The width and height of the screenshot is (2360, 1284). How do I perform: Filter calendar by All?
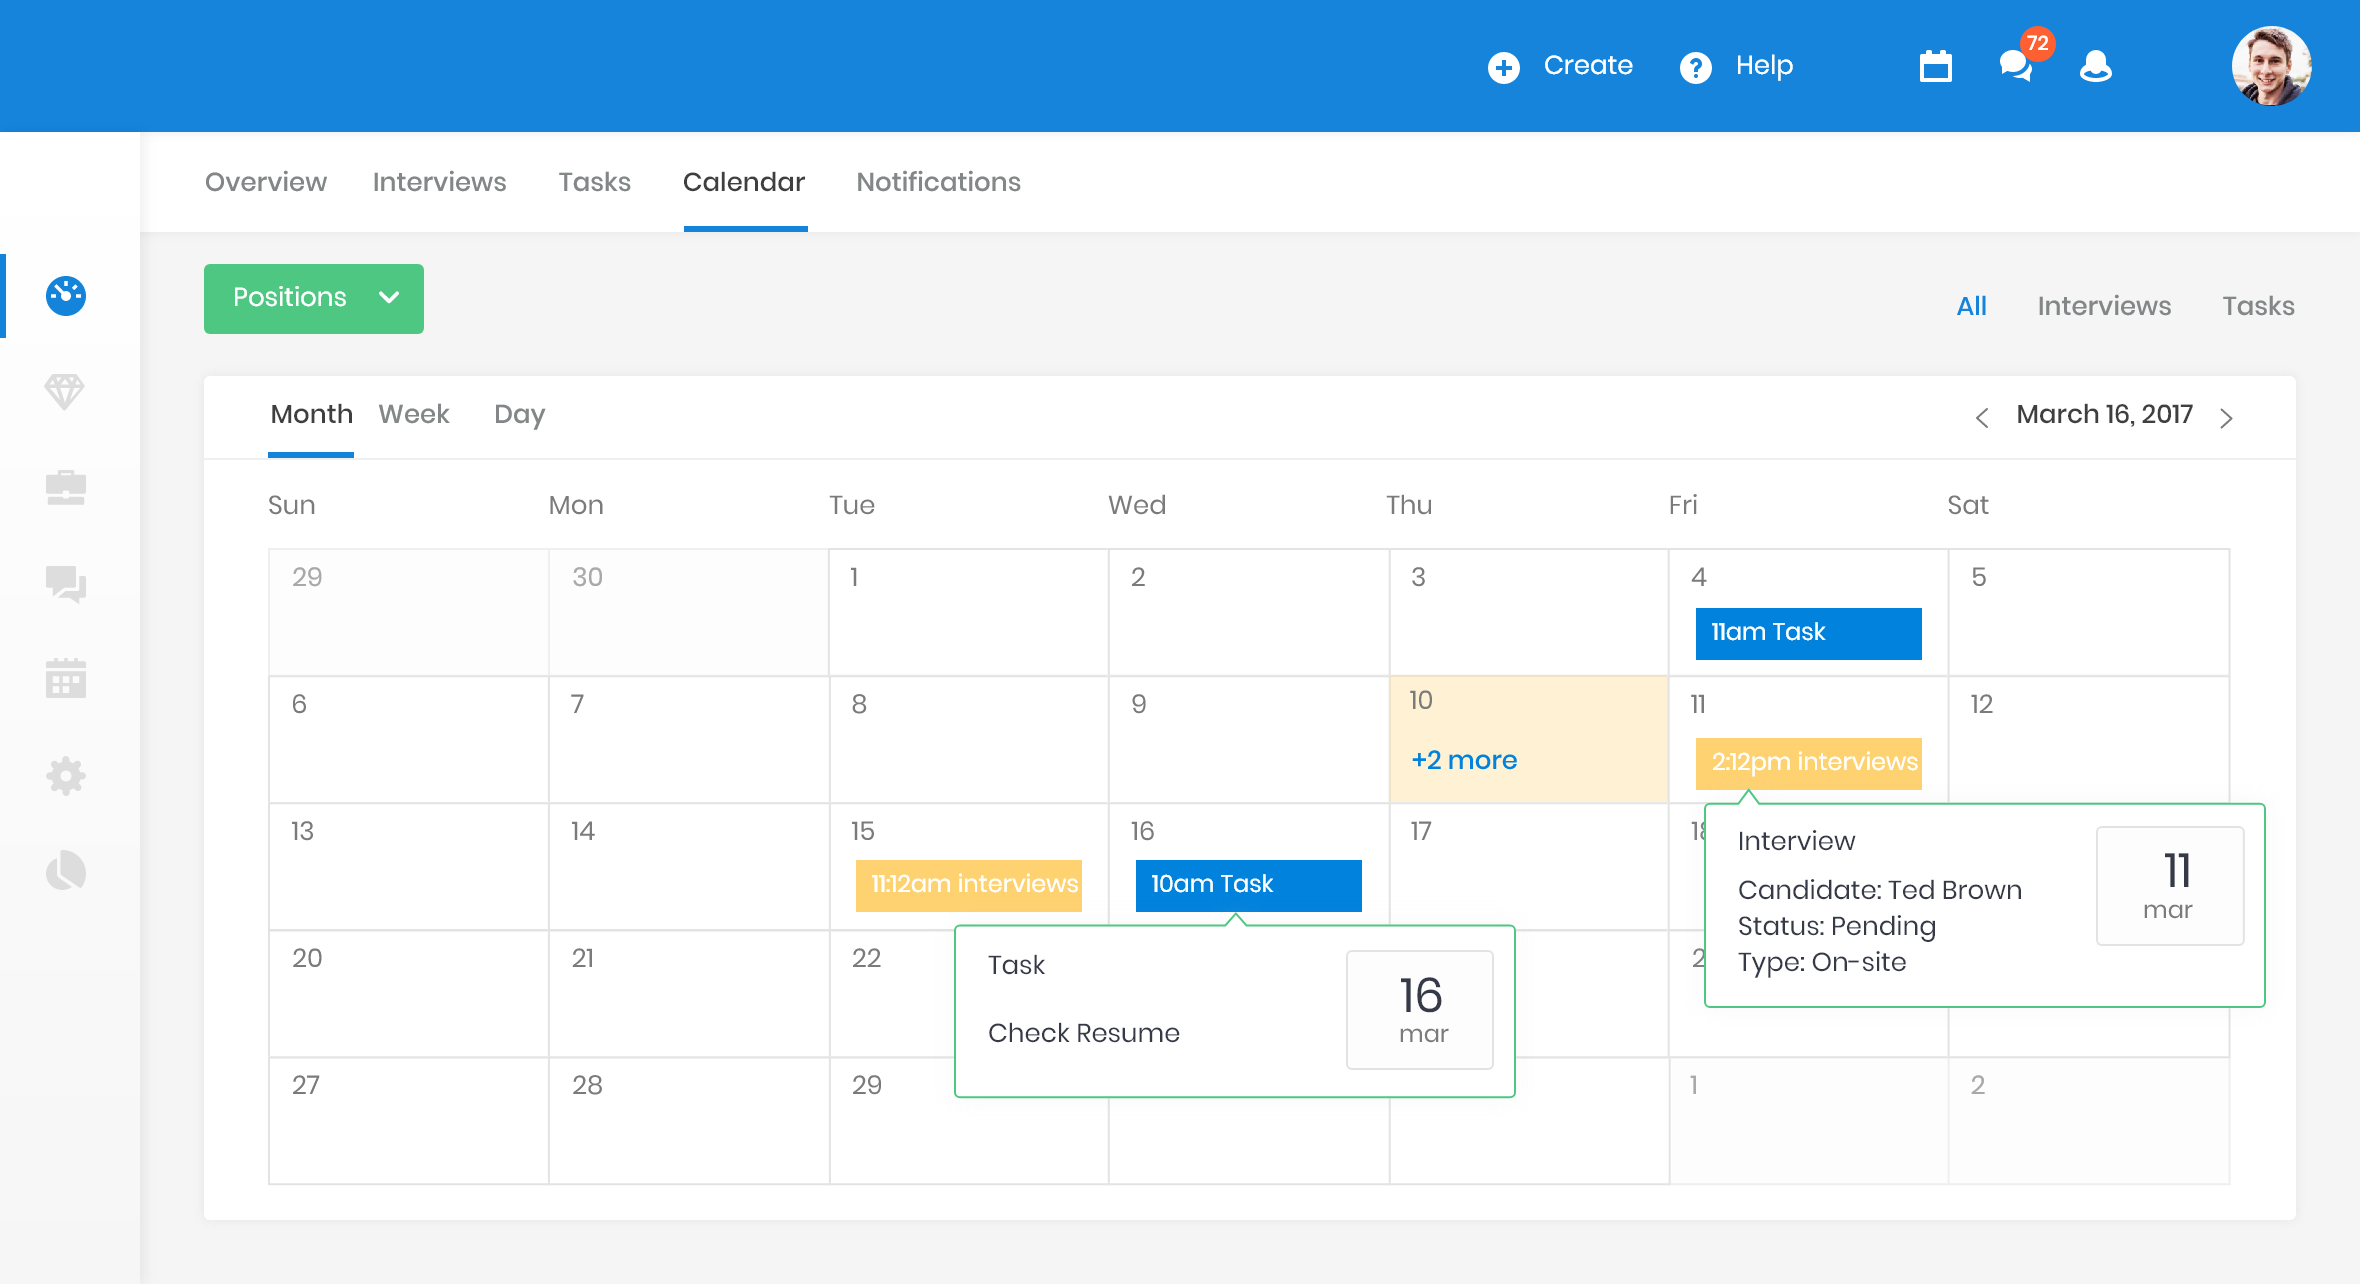coord(1972,306)
